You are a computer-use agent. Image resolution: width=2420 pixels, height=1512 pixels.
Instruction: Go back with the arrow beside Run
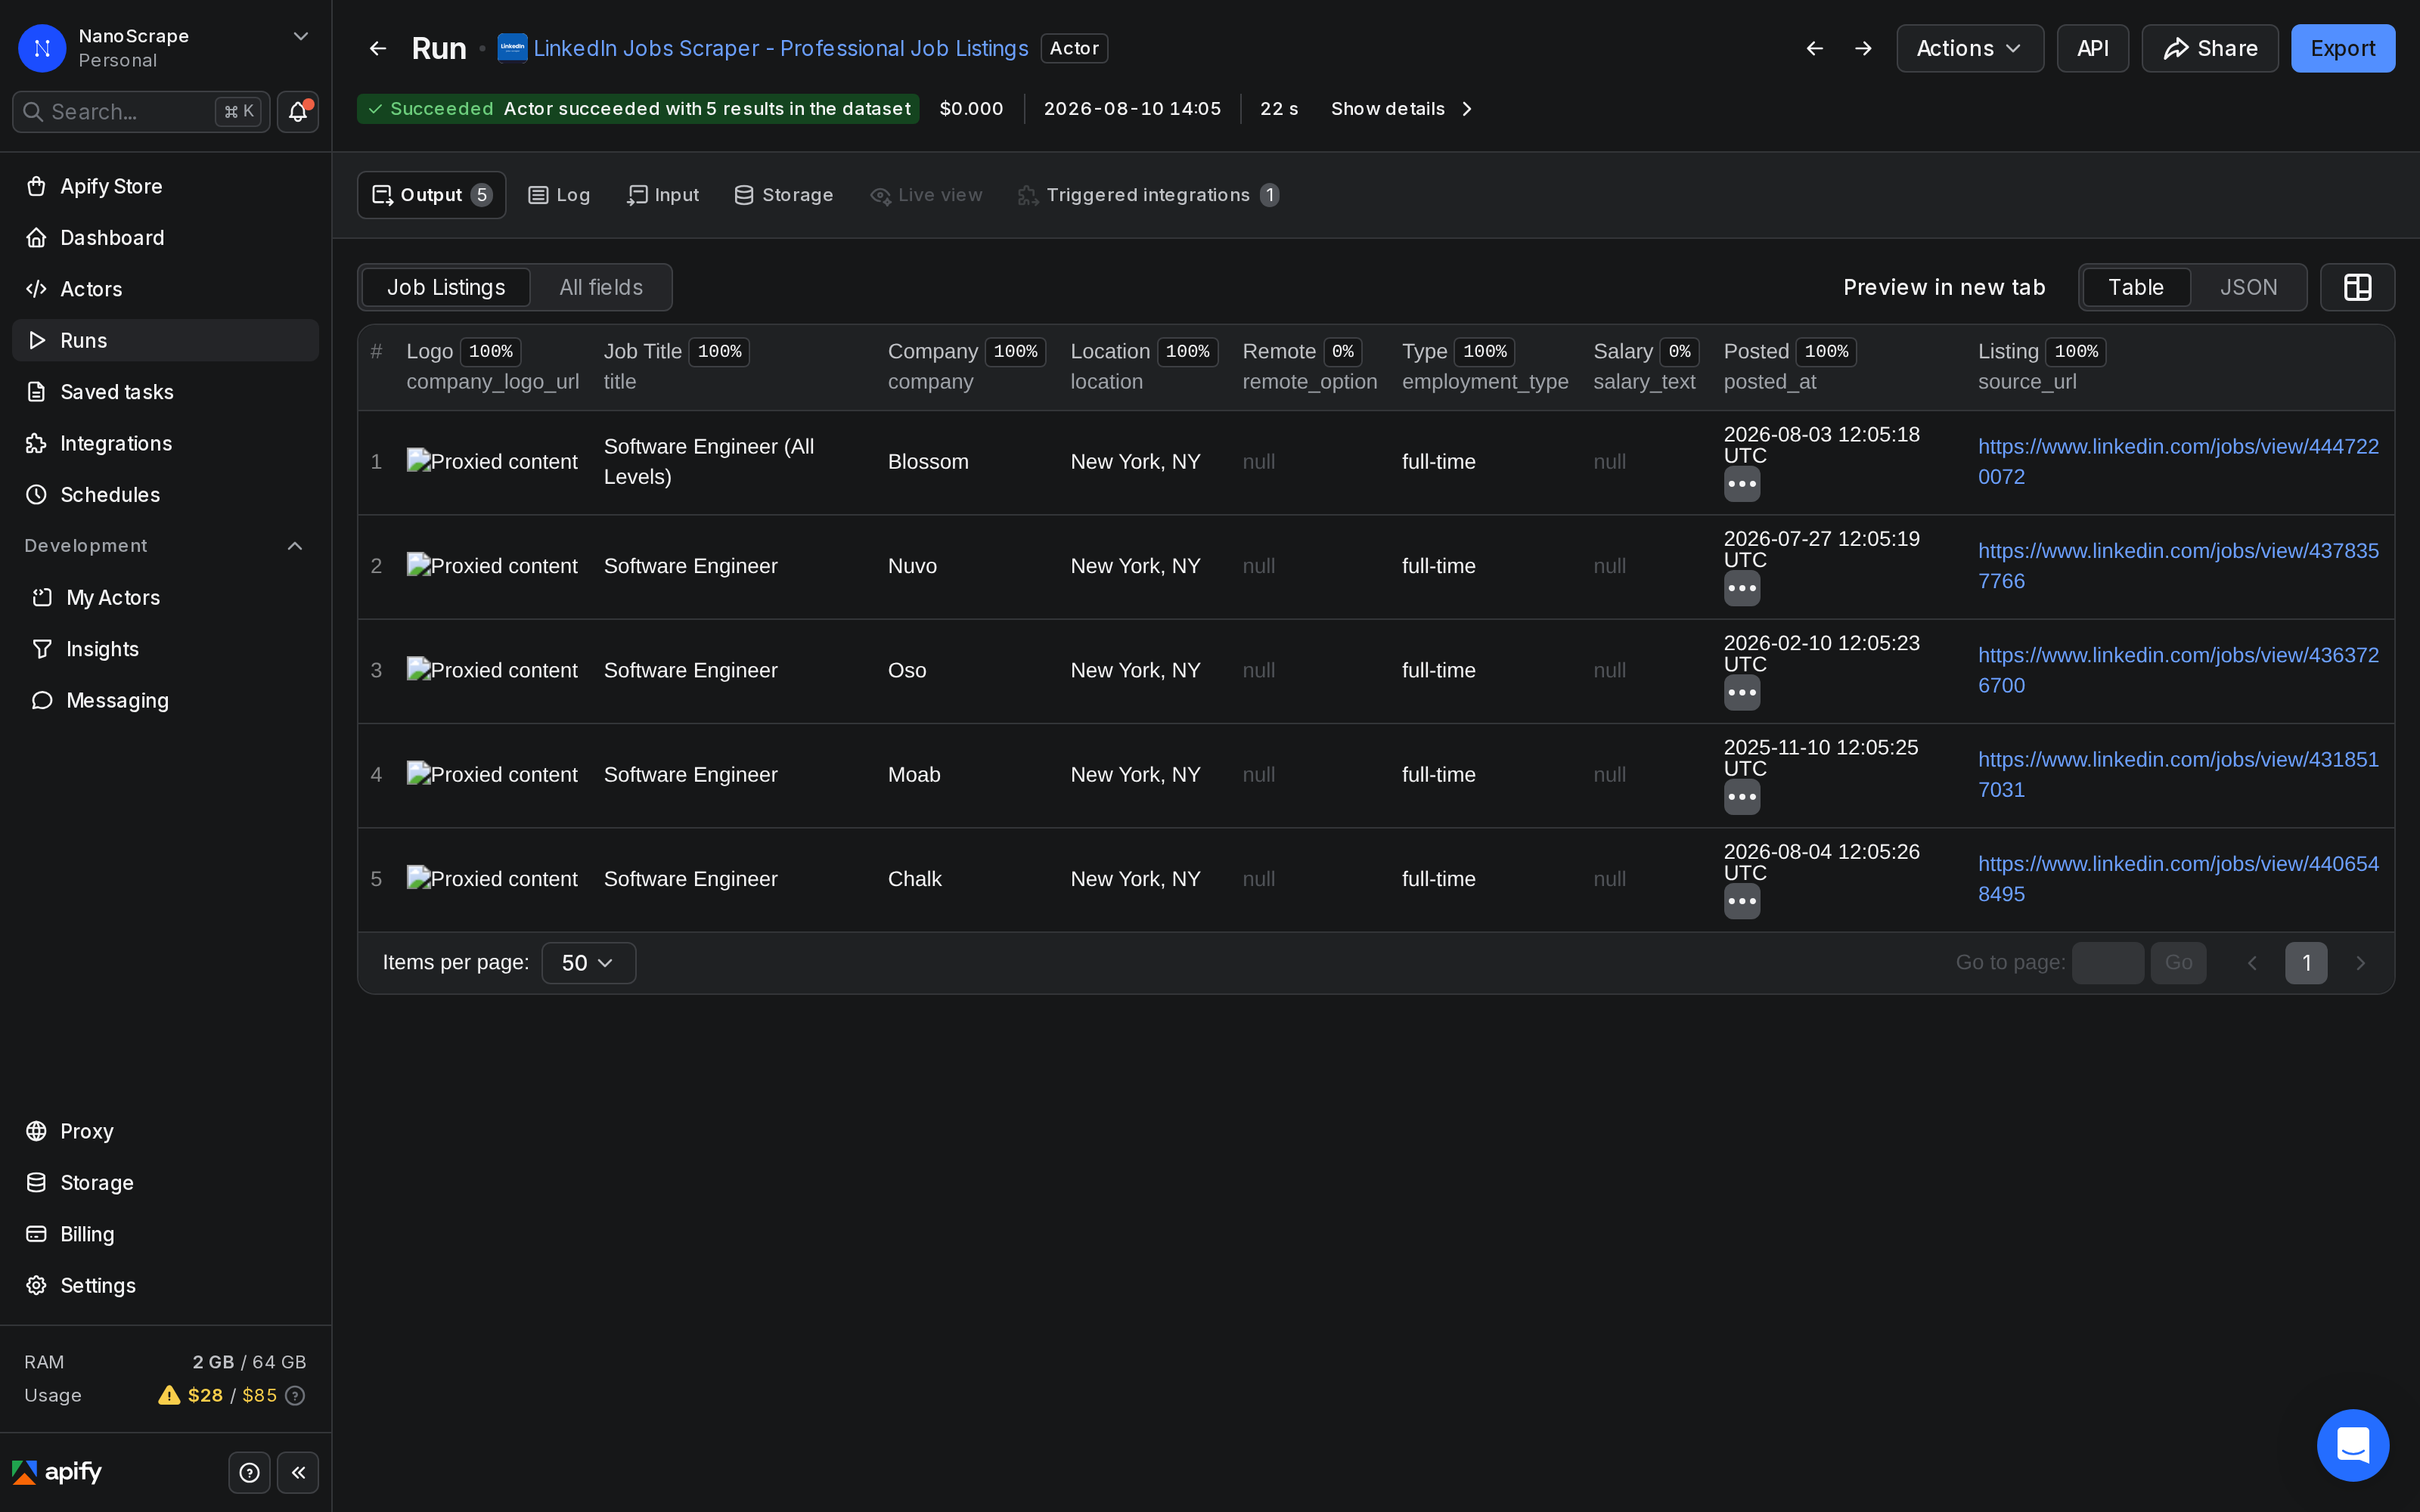point(378,48)
